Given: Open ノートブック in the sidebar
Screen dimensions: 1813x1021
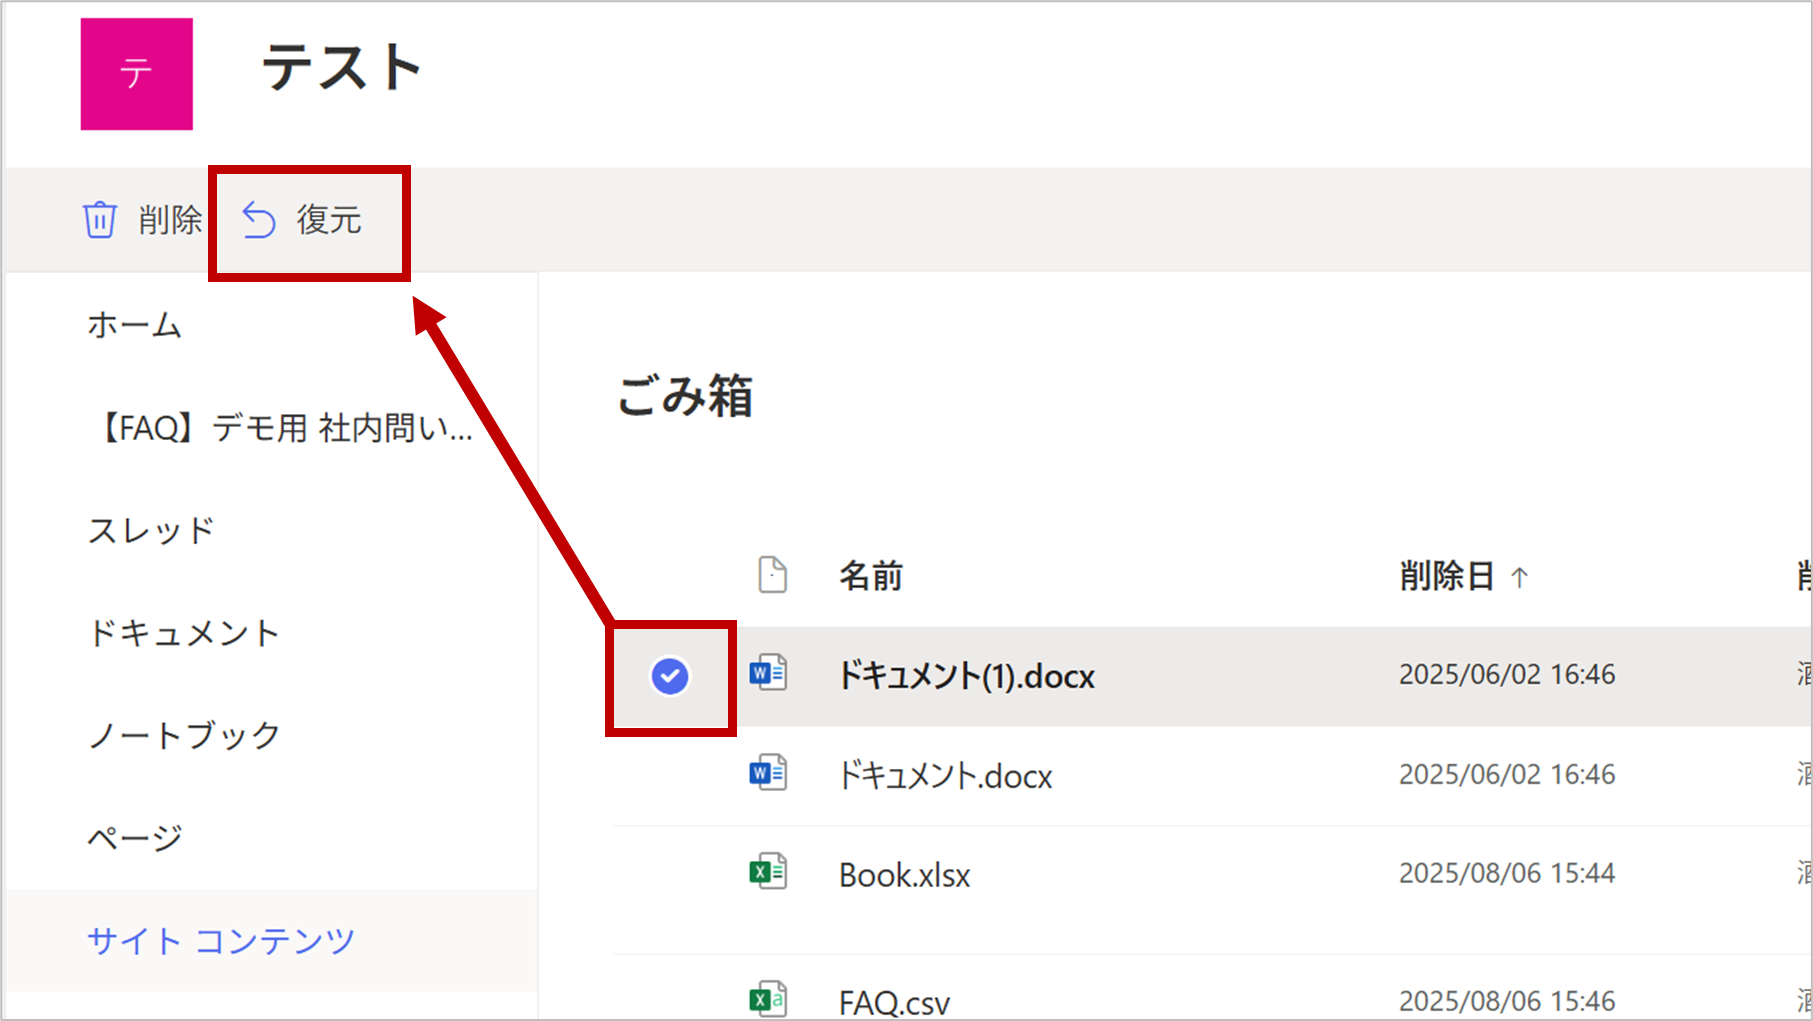Looking at the screenshot, I should (x=185, y=735).
